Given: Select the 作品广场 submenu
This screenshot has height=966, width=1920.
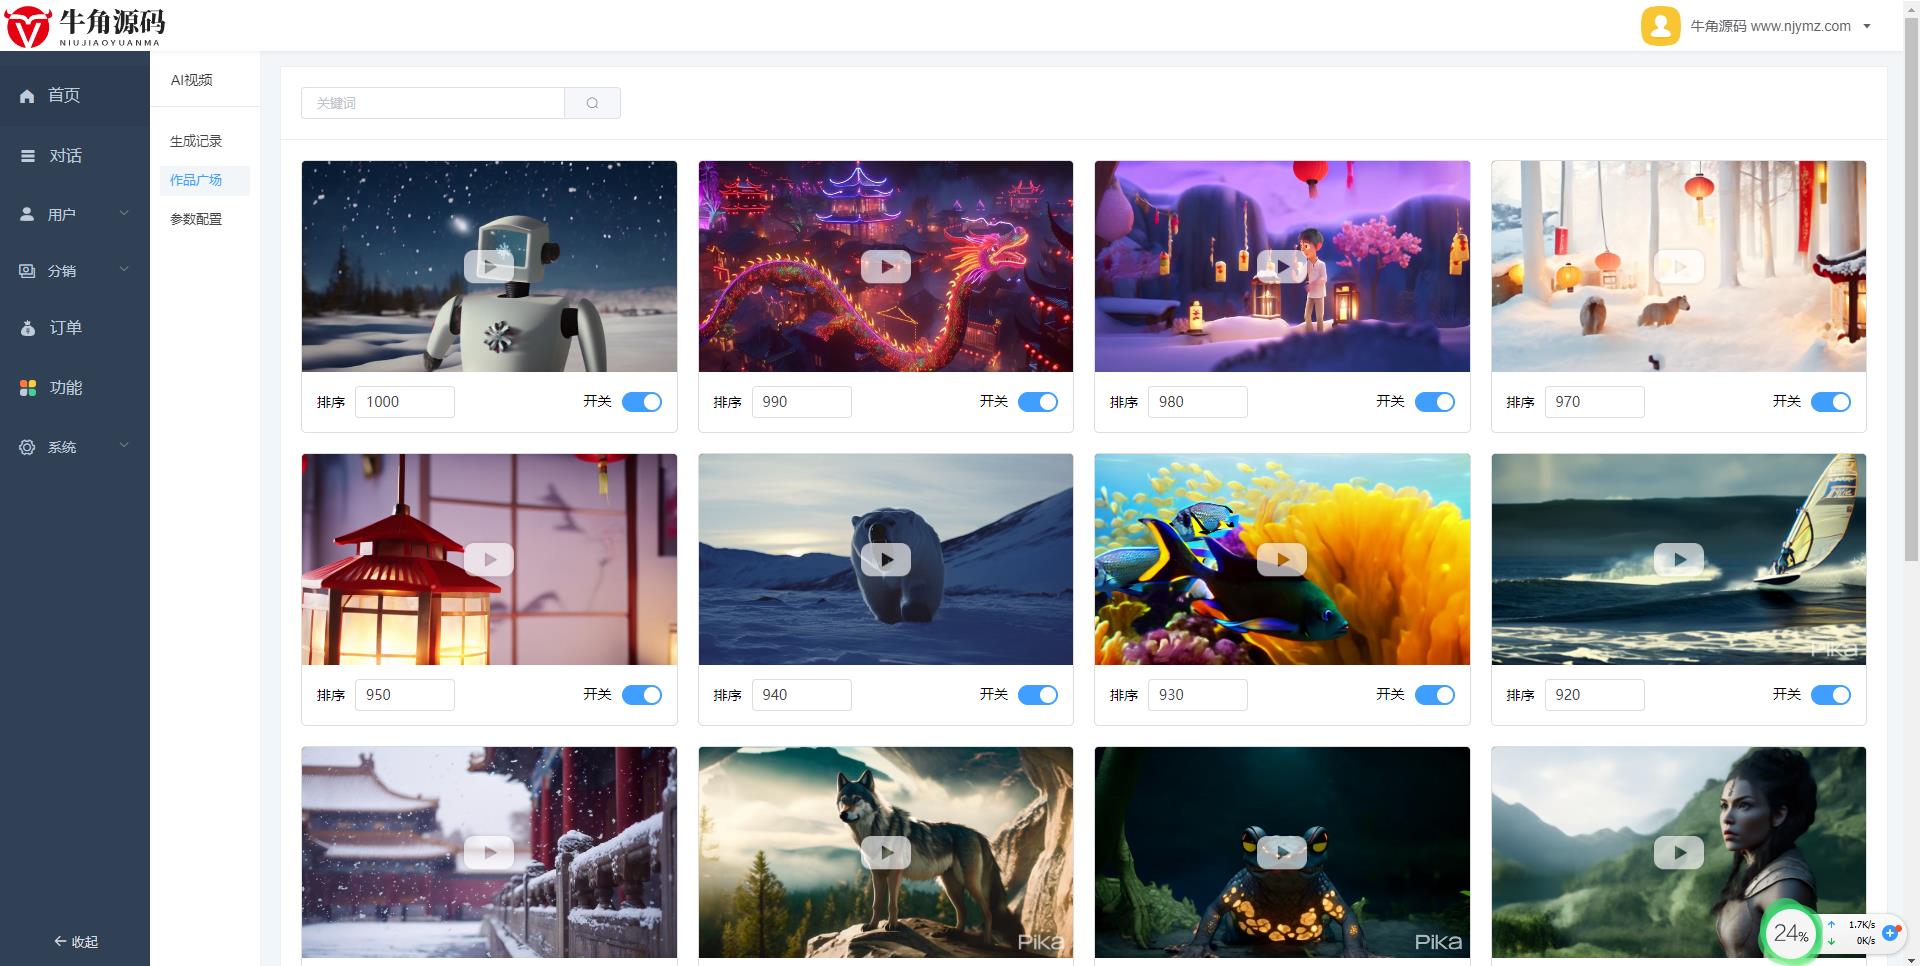Looking at the screenshot, I should pos(204,180).
